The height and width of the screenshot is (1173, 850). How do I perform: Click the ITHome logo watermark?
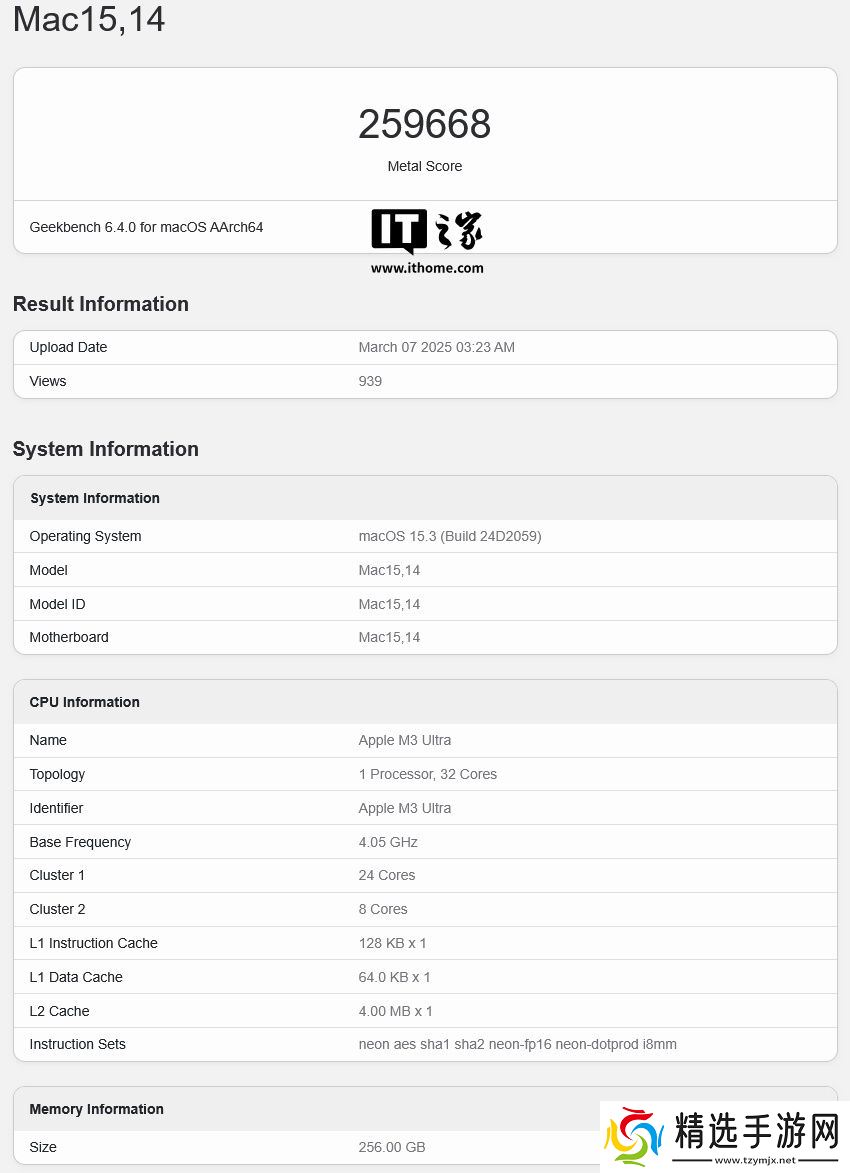[426, 231]
